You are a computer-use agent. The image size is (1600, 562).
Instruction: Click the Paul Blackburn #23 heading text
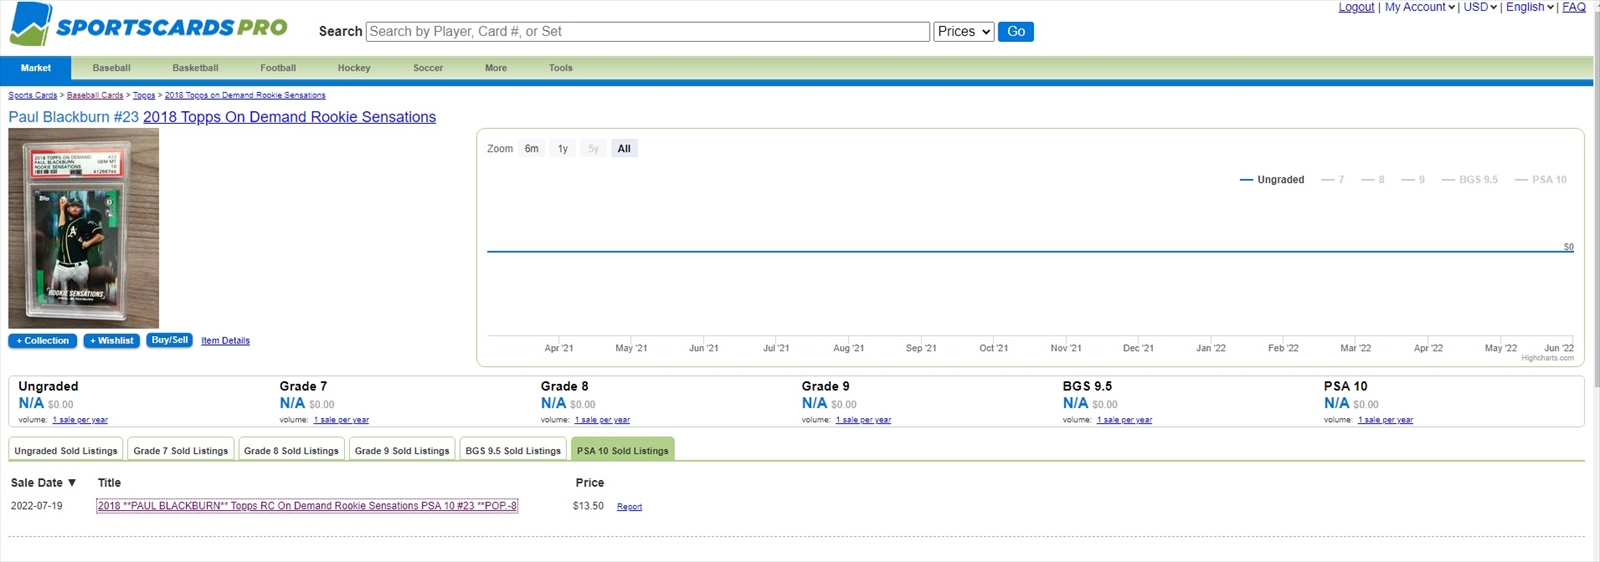pyautogui.click(x=73, y=117)
